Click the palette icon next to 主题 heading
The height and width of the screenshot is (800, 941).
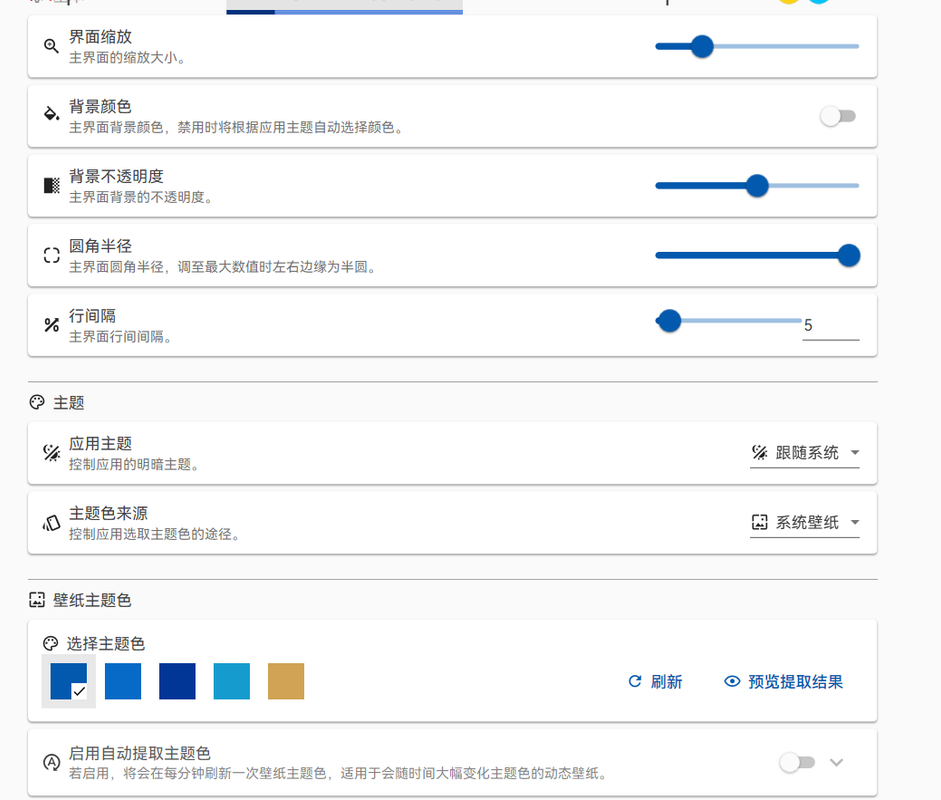(37, 402)
